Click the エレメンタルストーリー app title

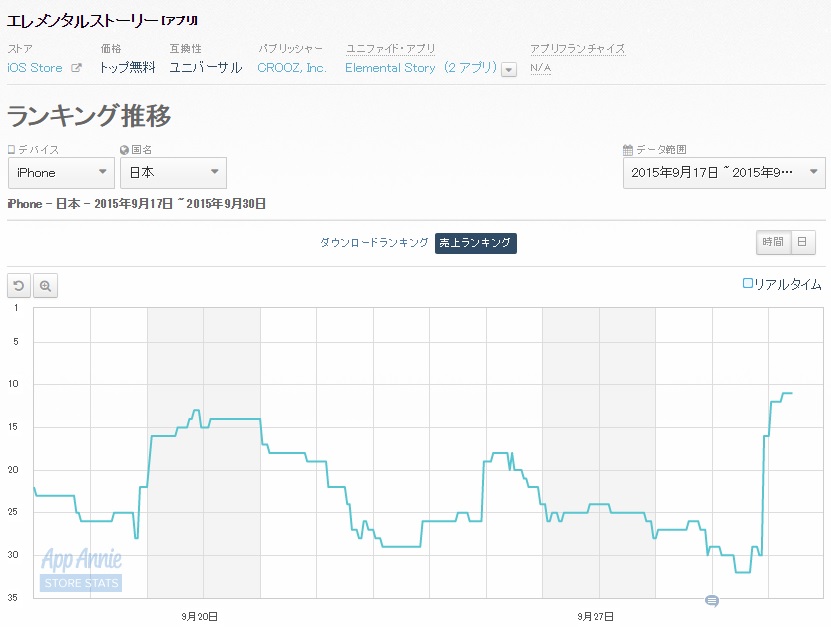click(x=82, y=21)
